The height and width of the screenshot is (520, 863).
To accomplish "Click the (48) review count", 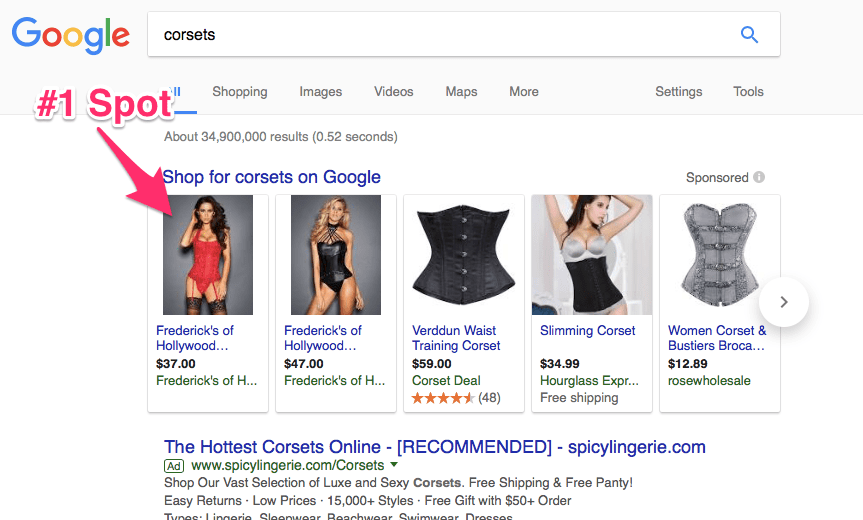I will click(x=489, y=398).
